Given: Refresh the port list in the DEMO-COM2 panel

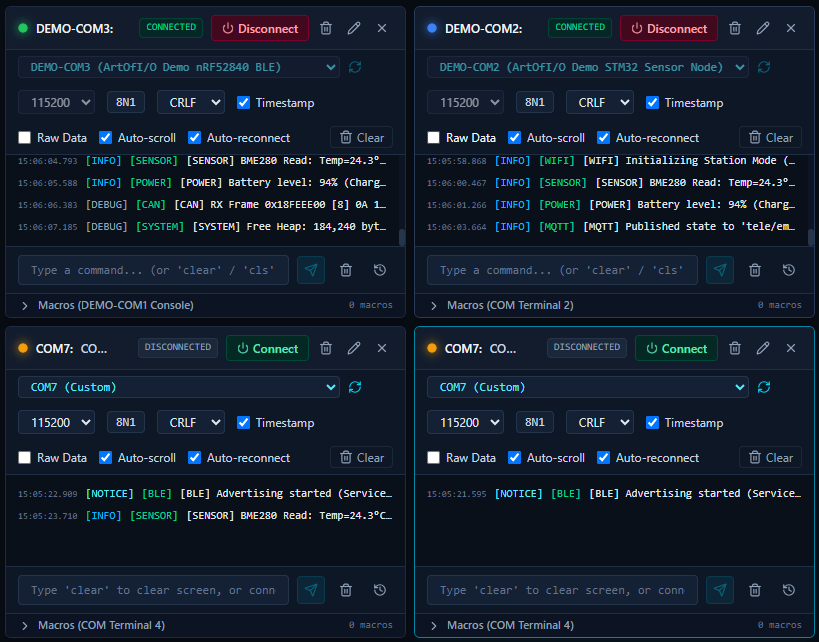Looking at the screenshot, I should [764, 67].
